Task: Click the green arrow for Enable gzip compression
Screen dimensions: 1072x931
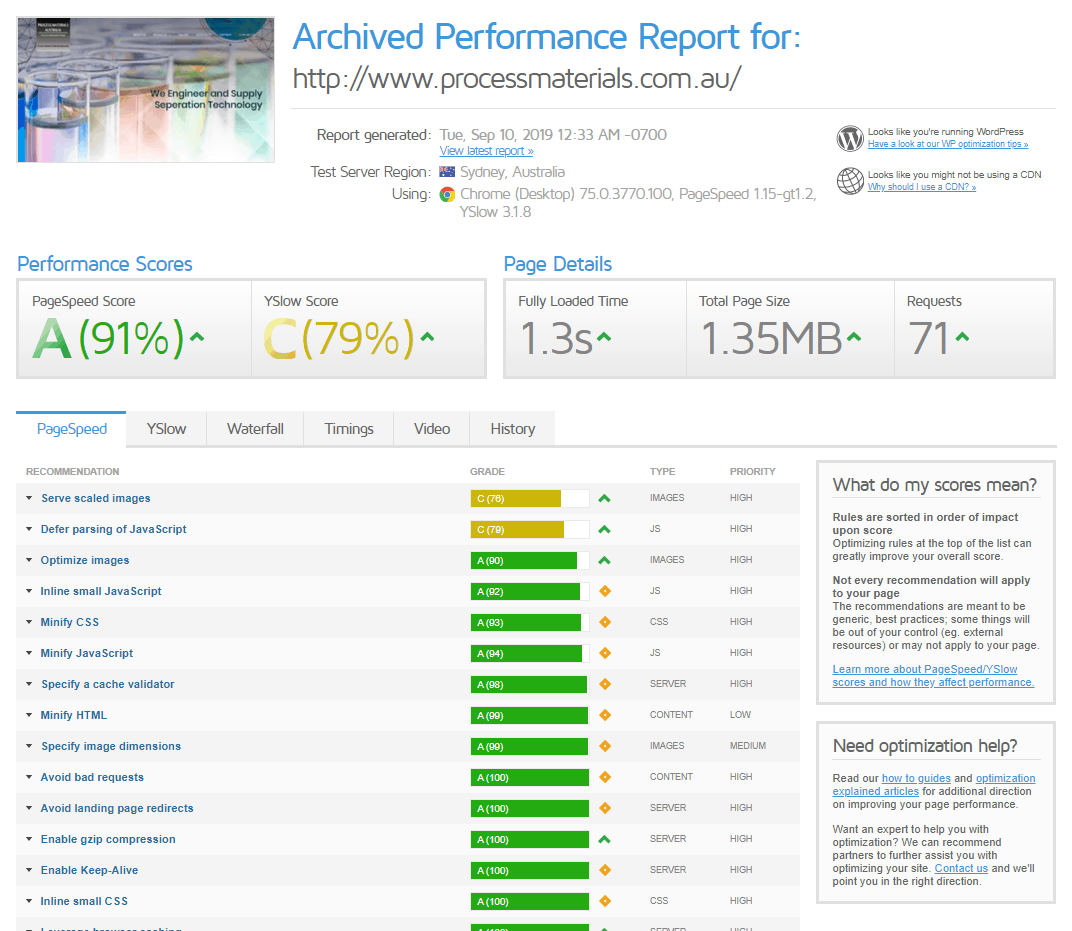Action: tap(604, 839)
